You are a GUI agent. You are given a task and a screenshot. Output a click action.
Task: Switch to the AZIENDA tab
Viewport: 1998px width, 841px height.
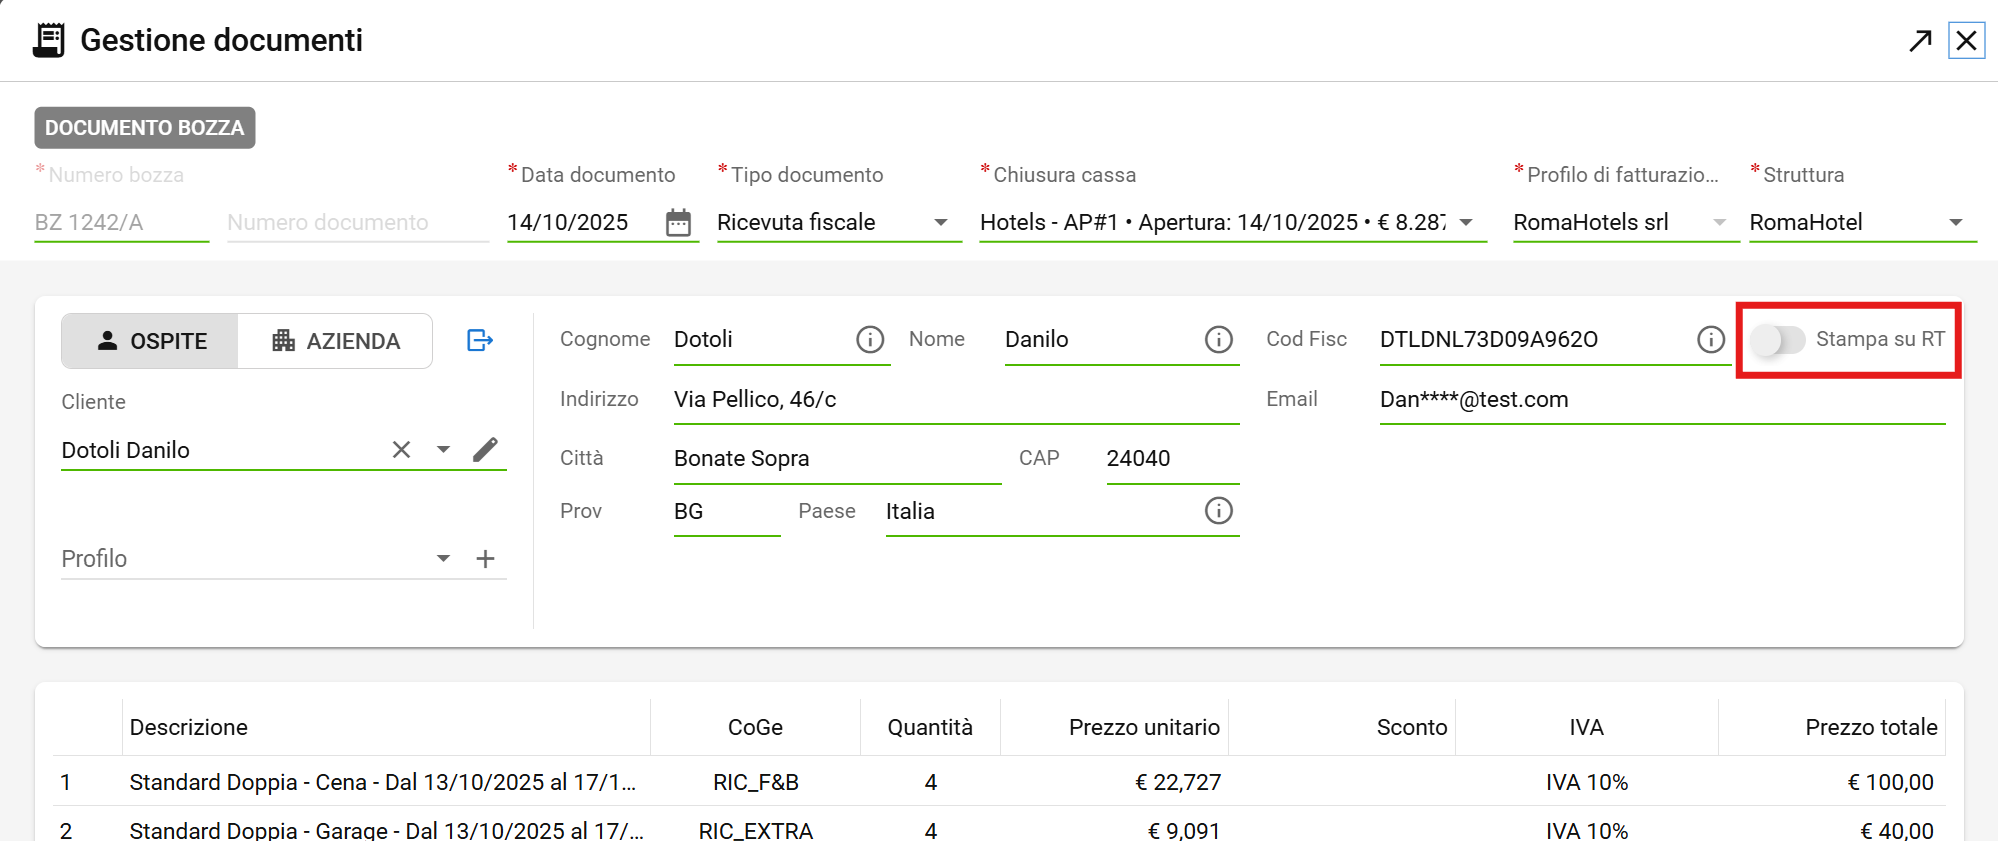click(x=336, y=341)
